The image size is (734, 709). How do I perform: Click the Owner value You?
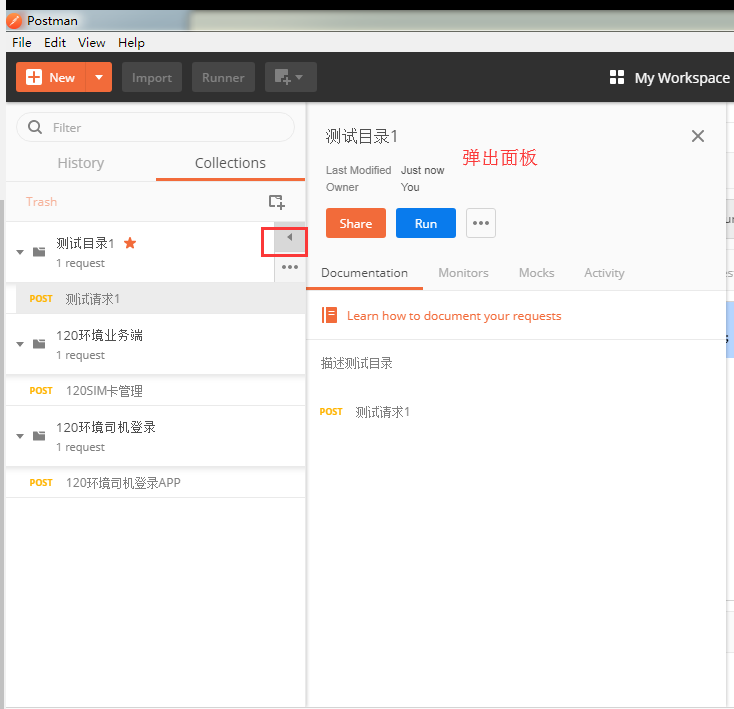410,187
